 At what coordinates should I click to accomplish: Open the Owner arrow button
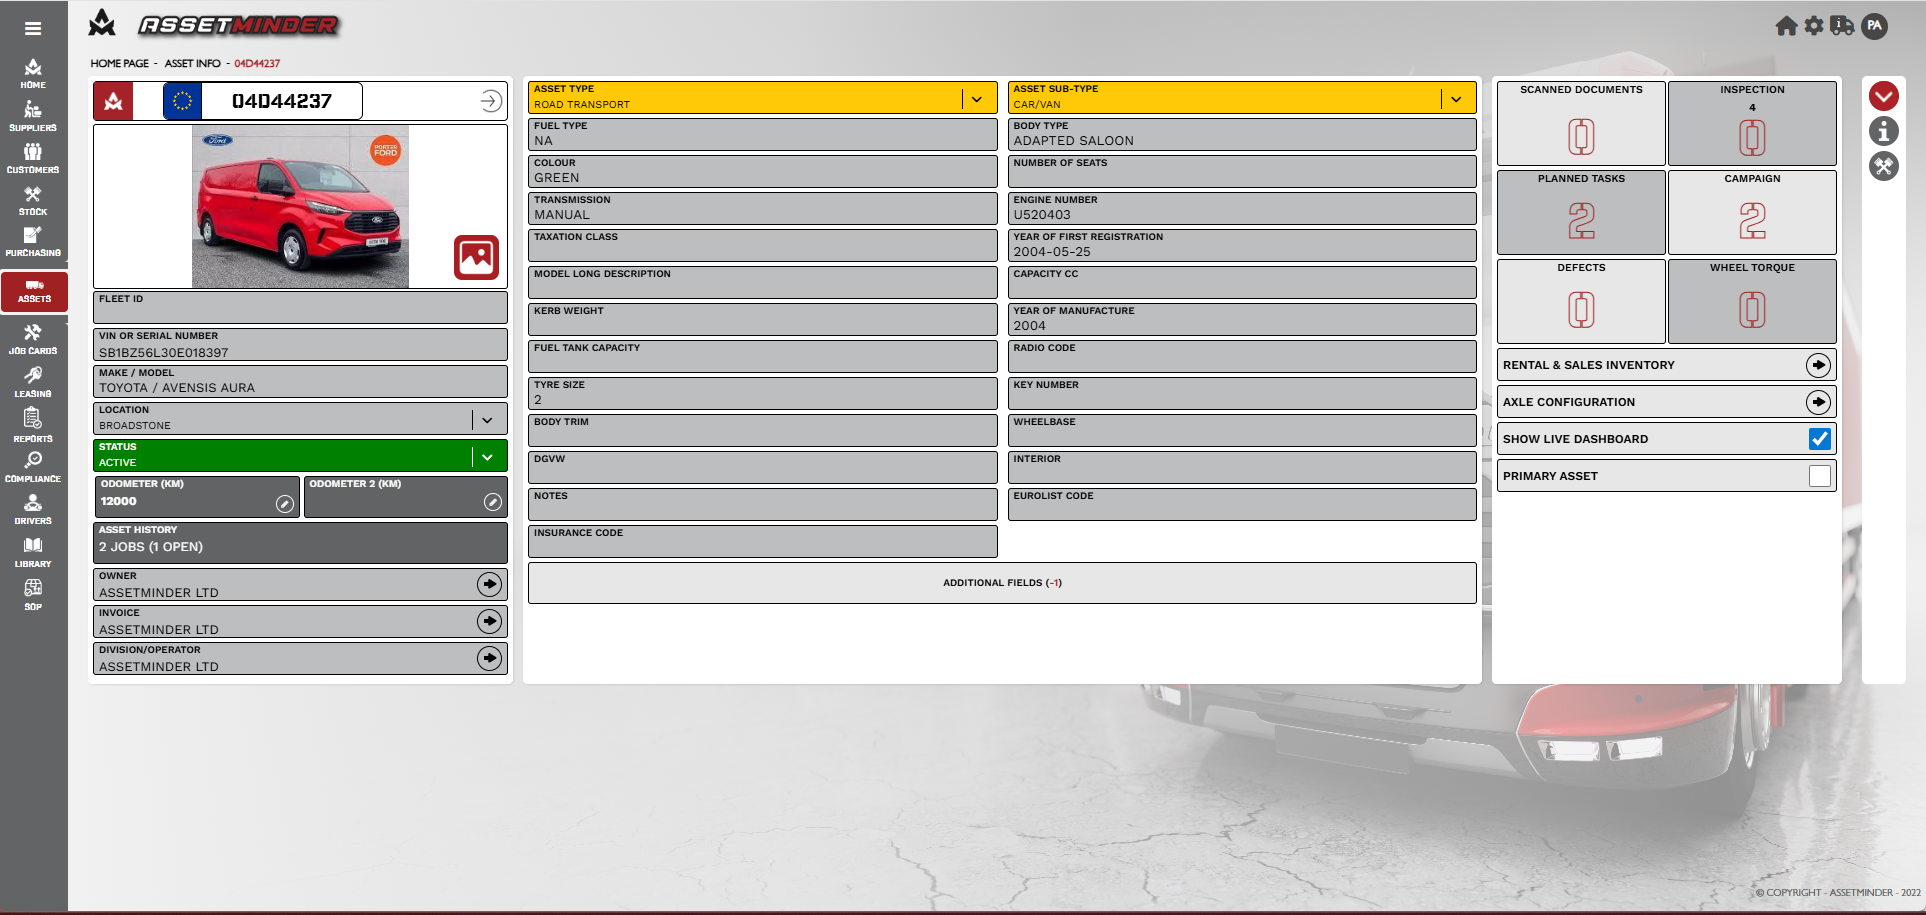[x=489, y=584]
